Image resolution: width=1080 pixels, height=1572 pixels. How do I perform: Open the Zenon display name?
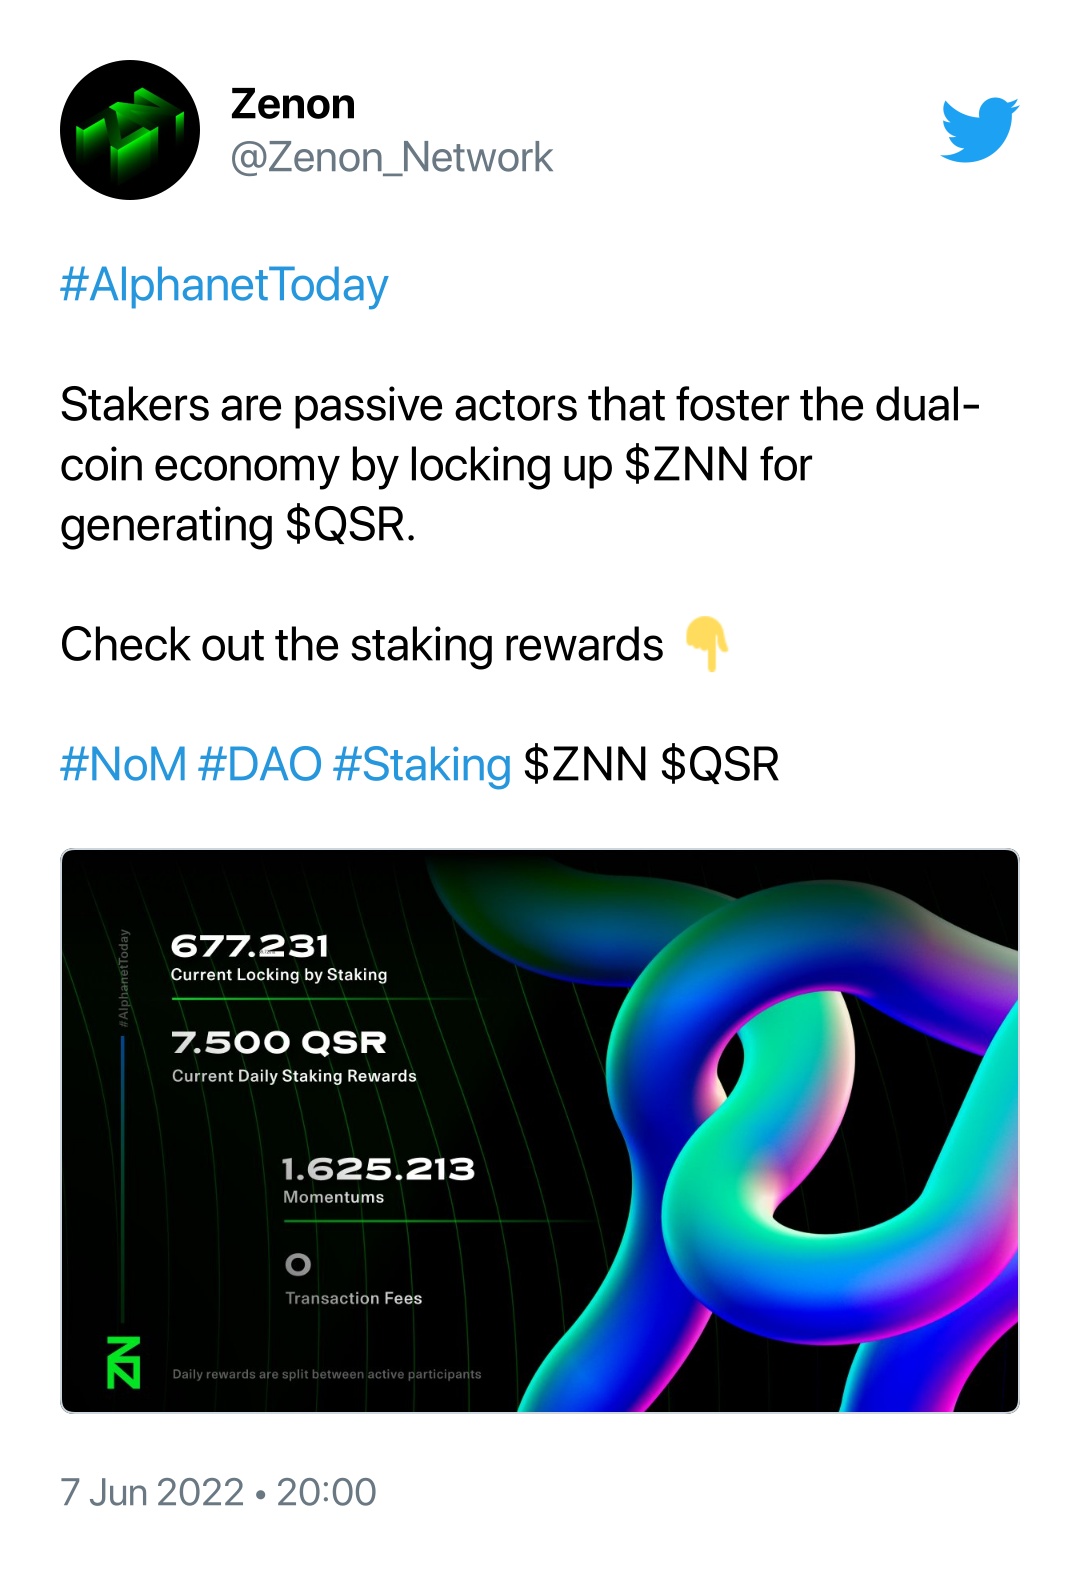coord(293,104)
